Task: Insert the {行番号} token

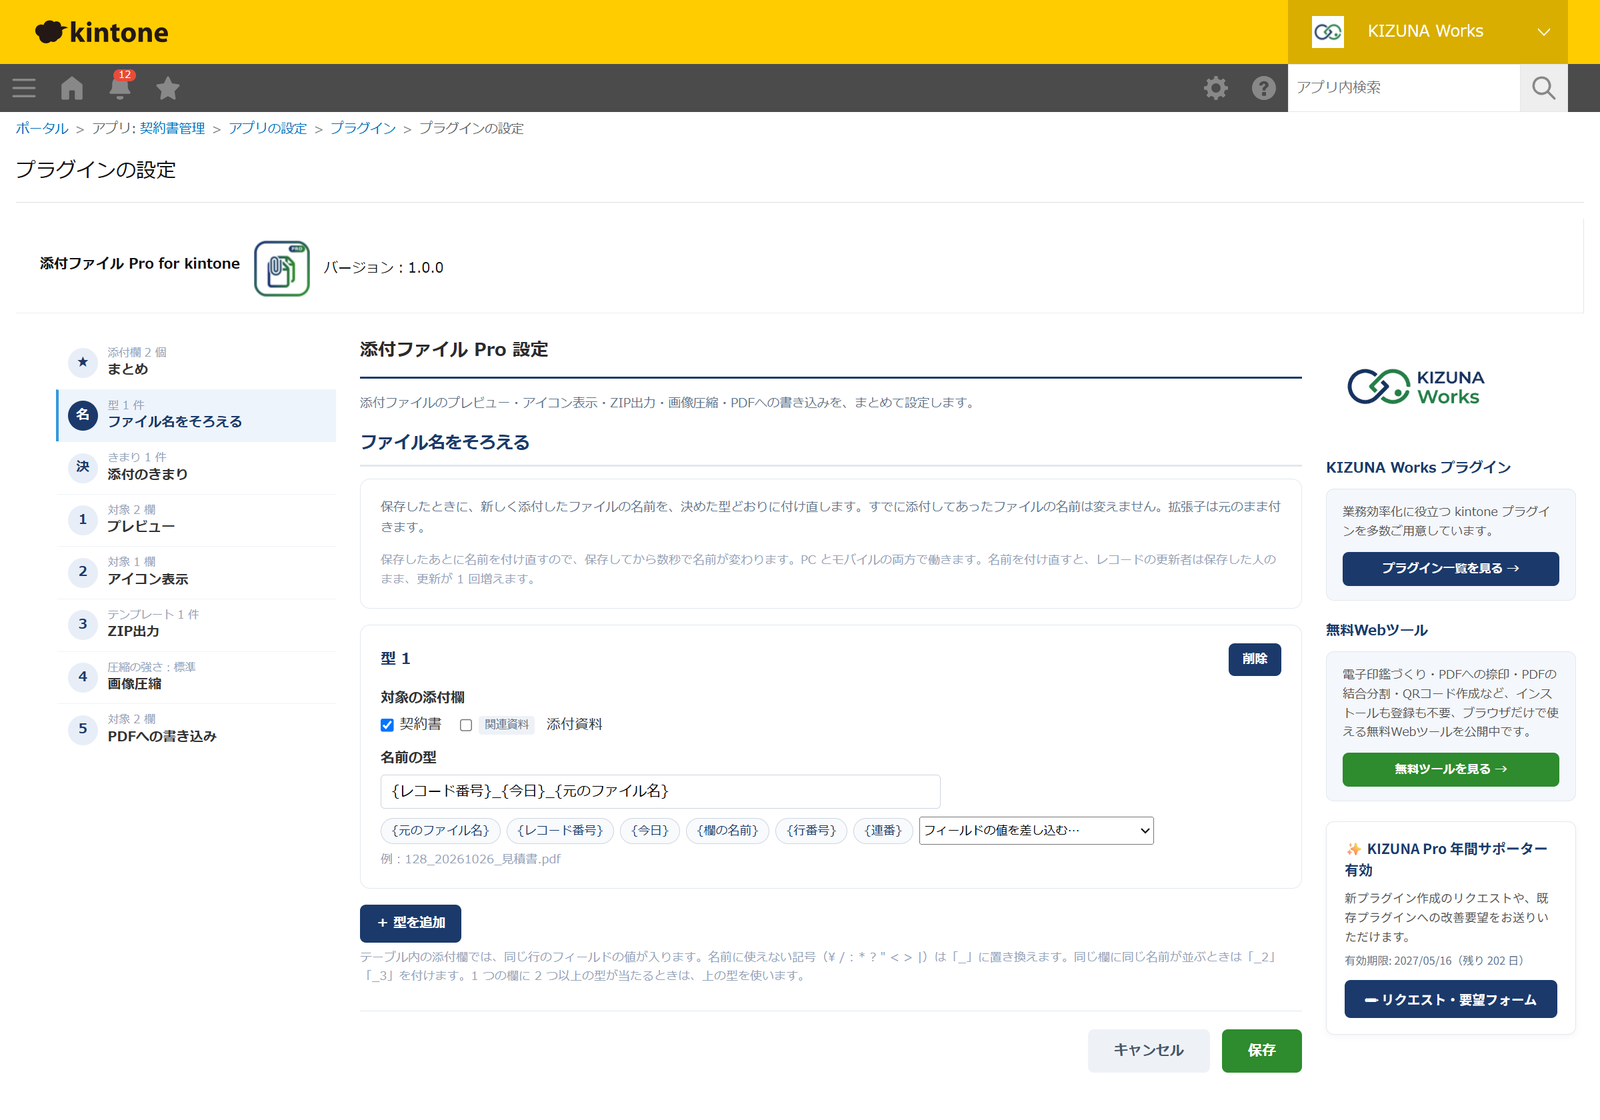Action: (x=812, y=831)
